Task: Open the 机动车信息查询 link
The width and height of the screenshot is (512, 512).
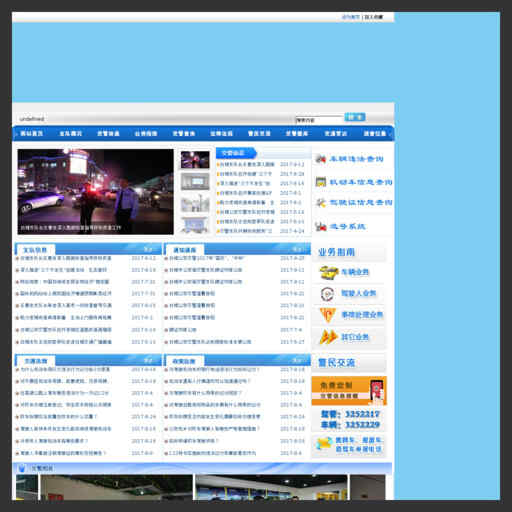Action: (361, 182)
